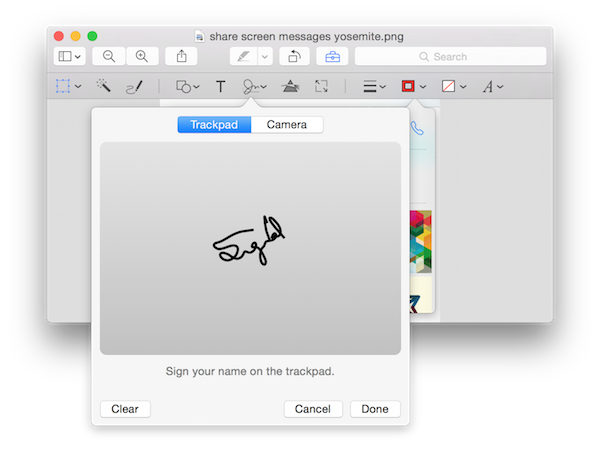Viewport: 600px width, 454px height.
Task: Open the Text Style font dropdown
Action: point(493,87)
